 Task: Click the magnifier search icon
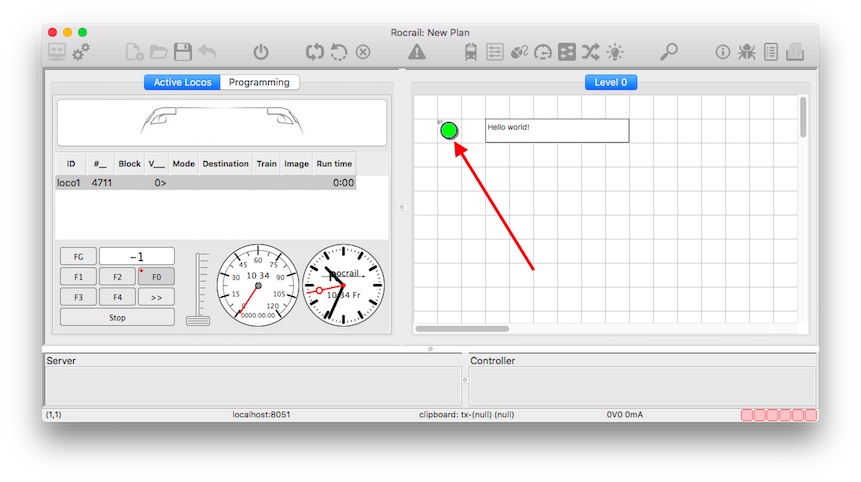click(668, 52)
